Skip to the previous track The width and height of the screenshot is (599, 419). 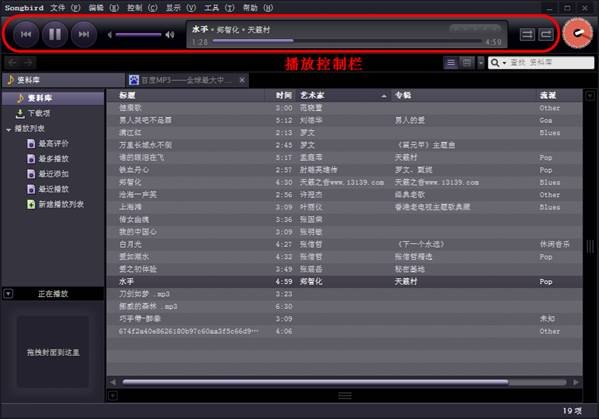click(x=26, y=34)
